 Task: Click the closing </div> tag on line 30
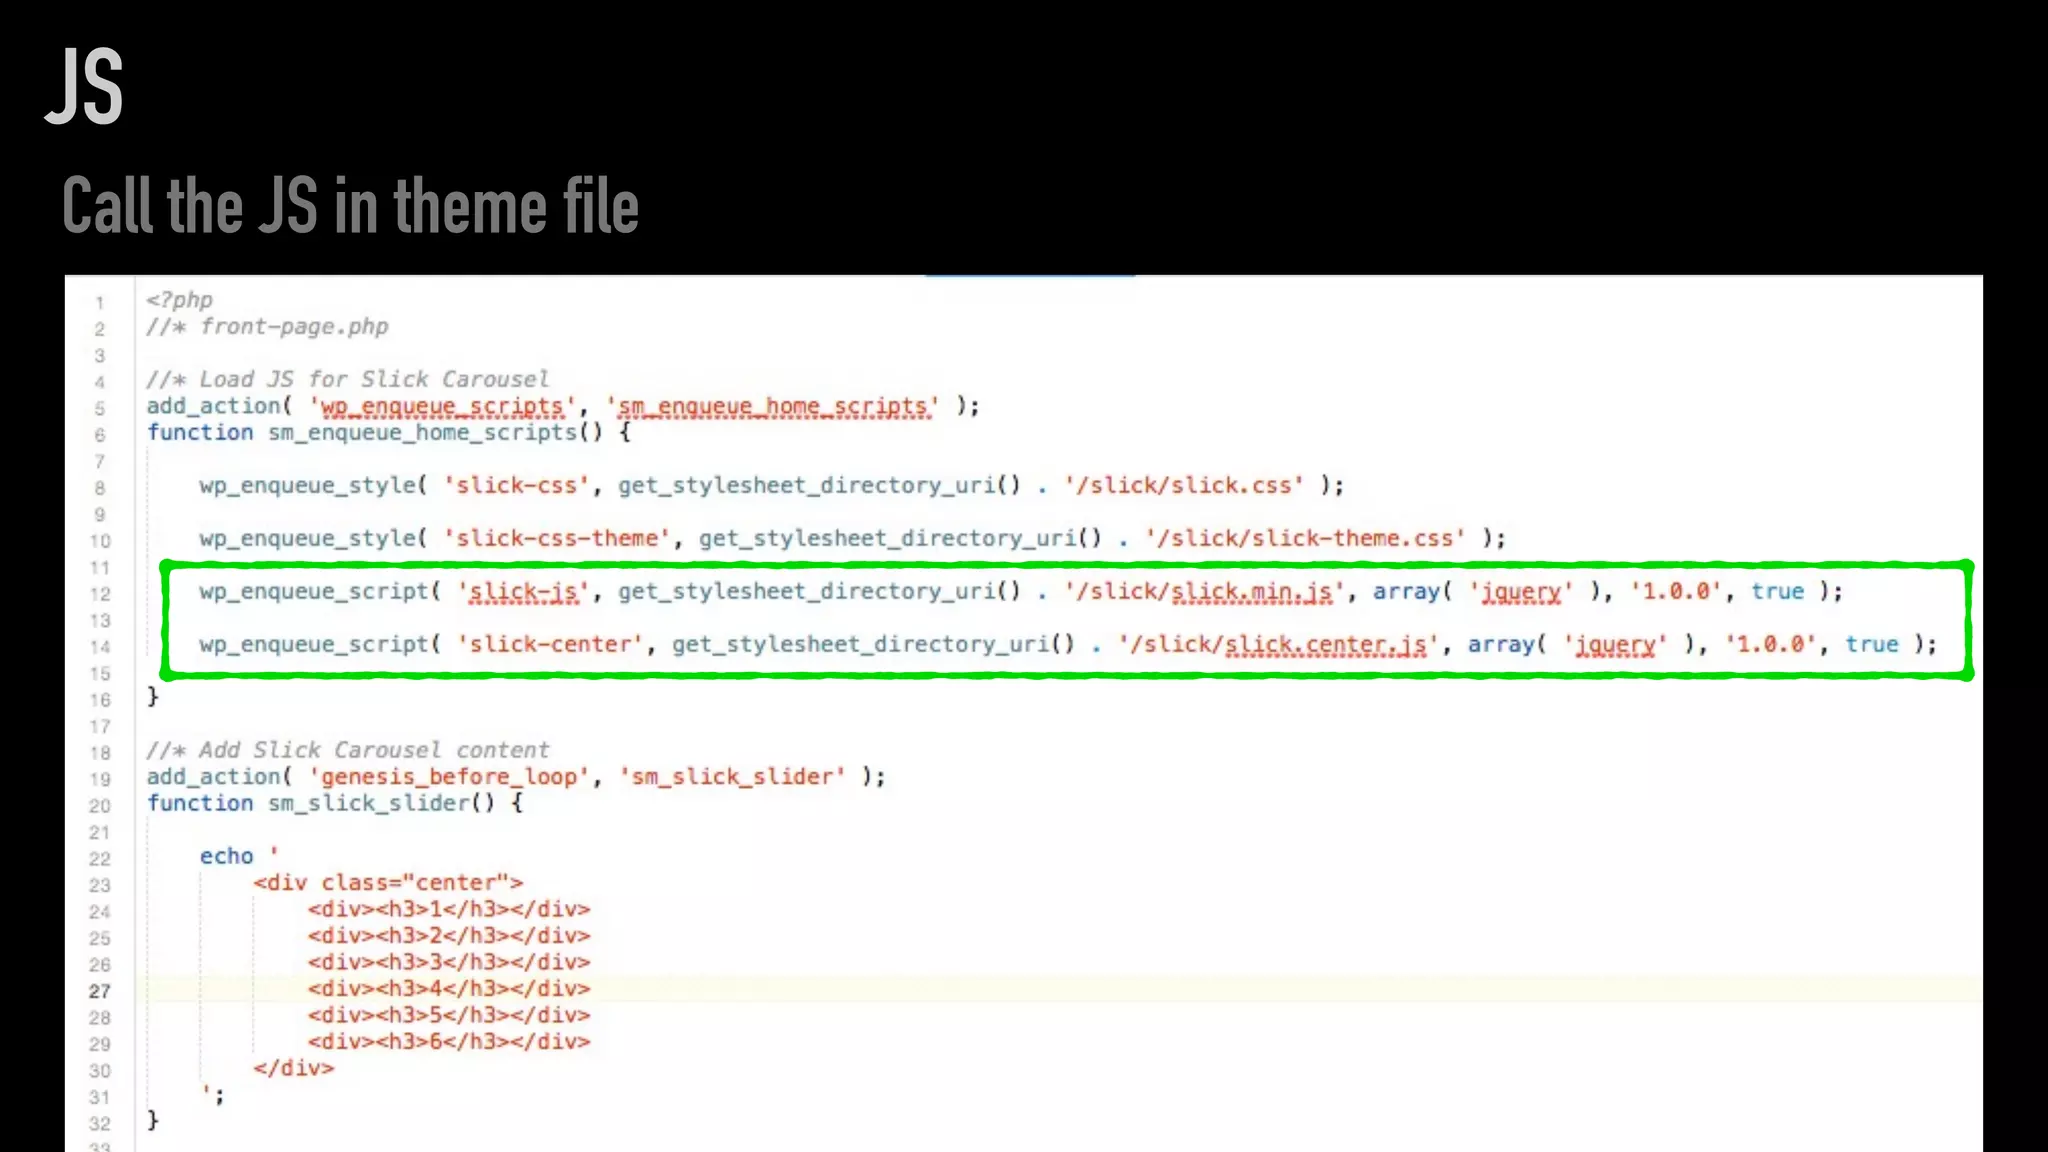coord(294,1068)
